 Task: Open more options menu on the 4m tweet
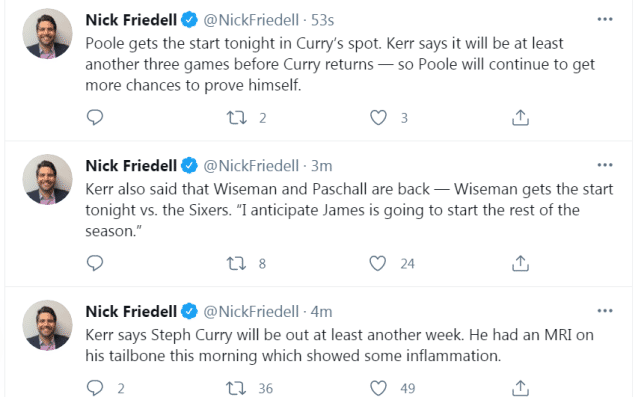(605, 311)
